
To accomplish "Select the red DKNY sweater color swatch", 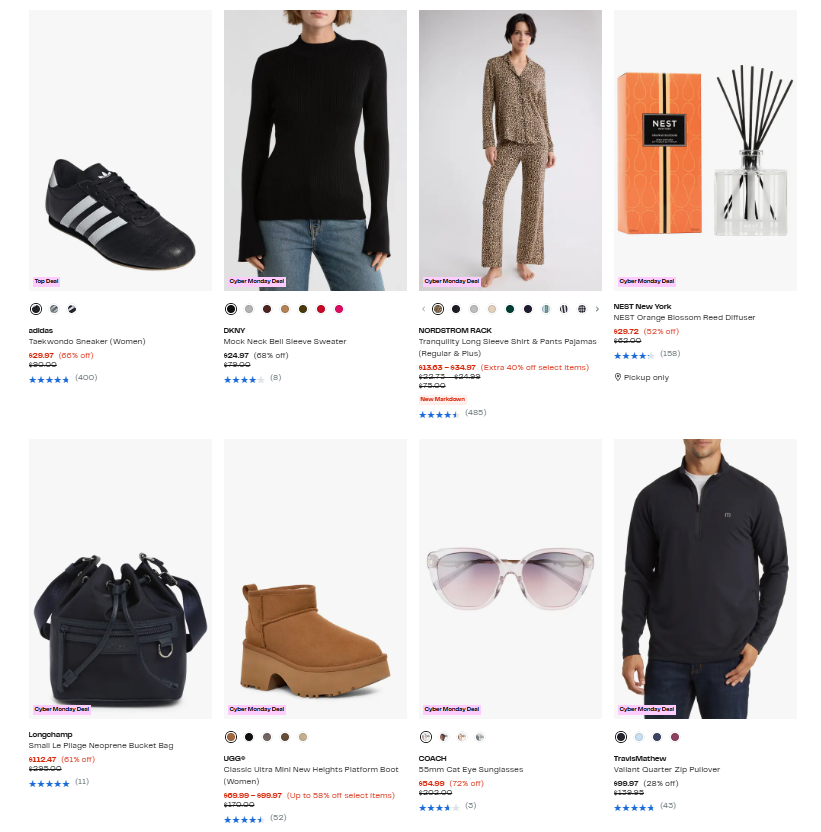I will tap(321, 309).
